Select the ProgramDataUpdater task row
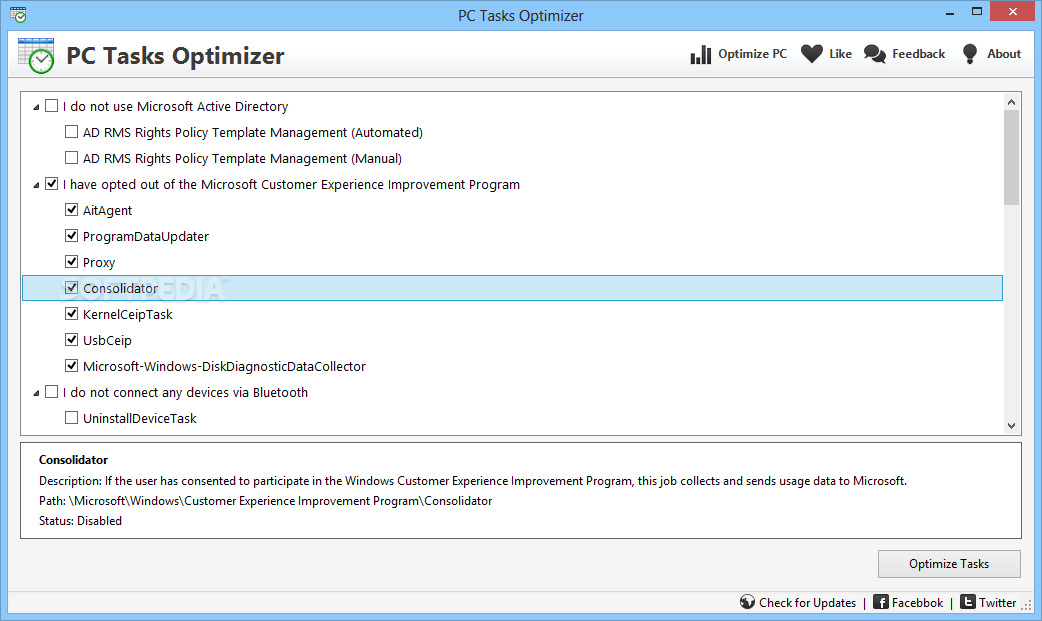 click(146, 236)
